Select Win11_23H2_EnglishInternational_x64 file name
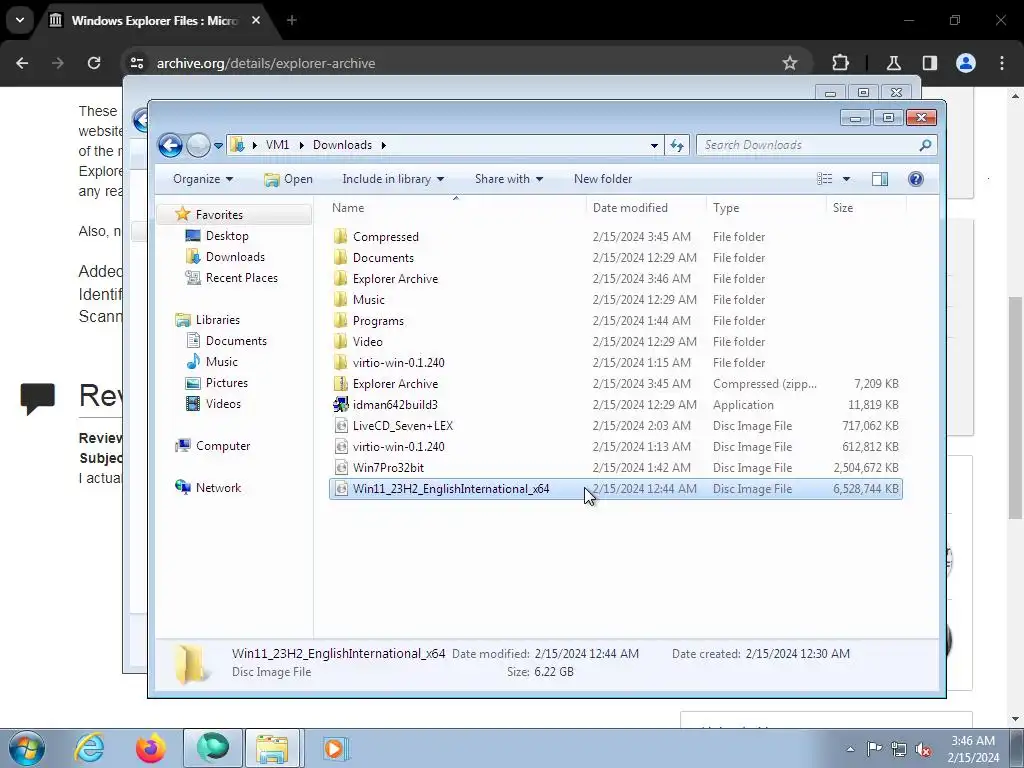The width and height of the screenshot is (1024, 768). pyautogui.click(x=451, y=488)
